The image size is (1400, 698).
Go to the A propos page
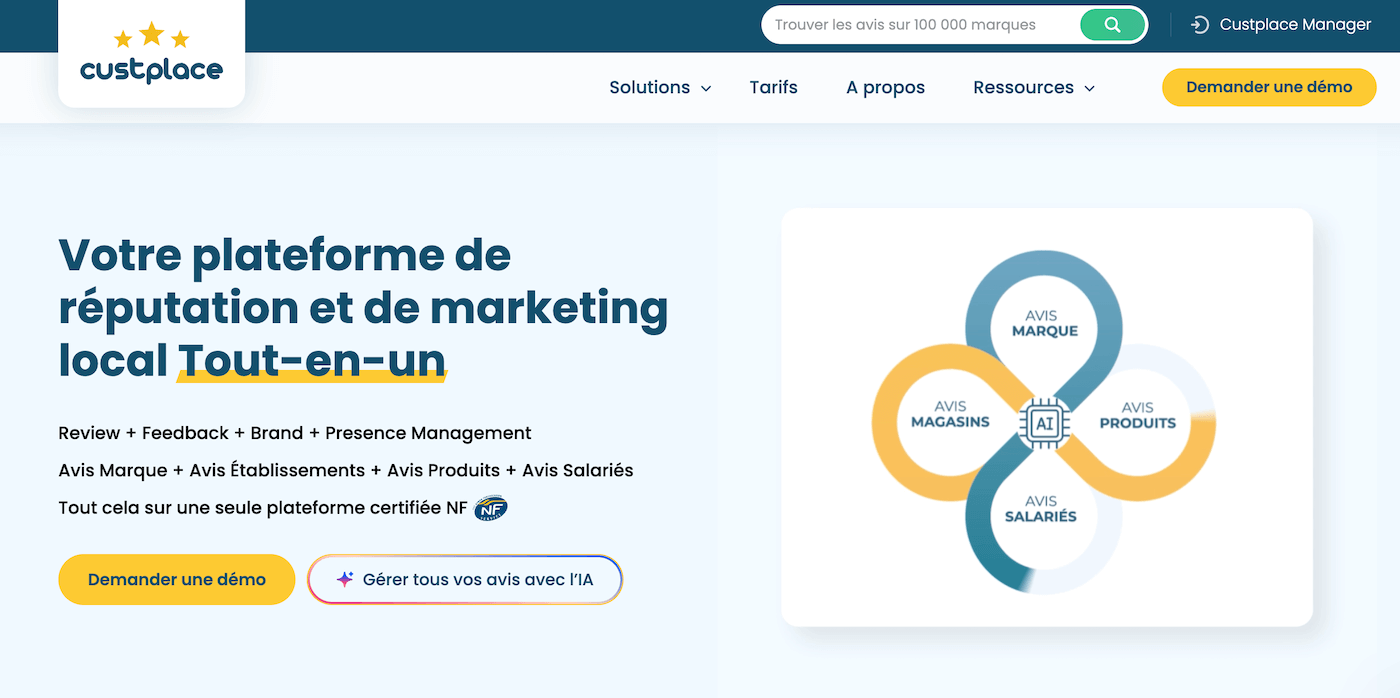885,88
